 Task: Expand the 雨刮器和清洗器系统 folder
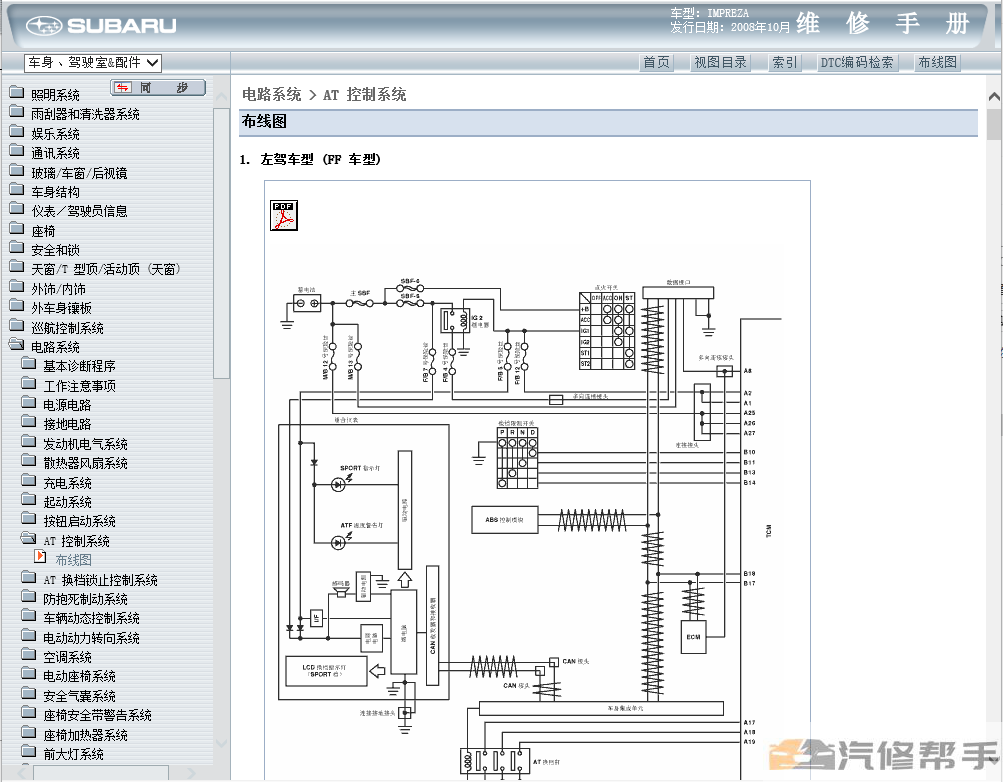click(17, 112)
